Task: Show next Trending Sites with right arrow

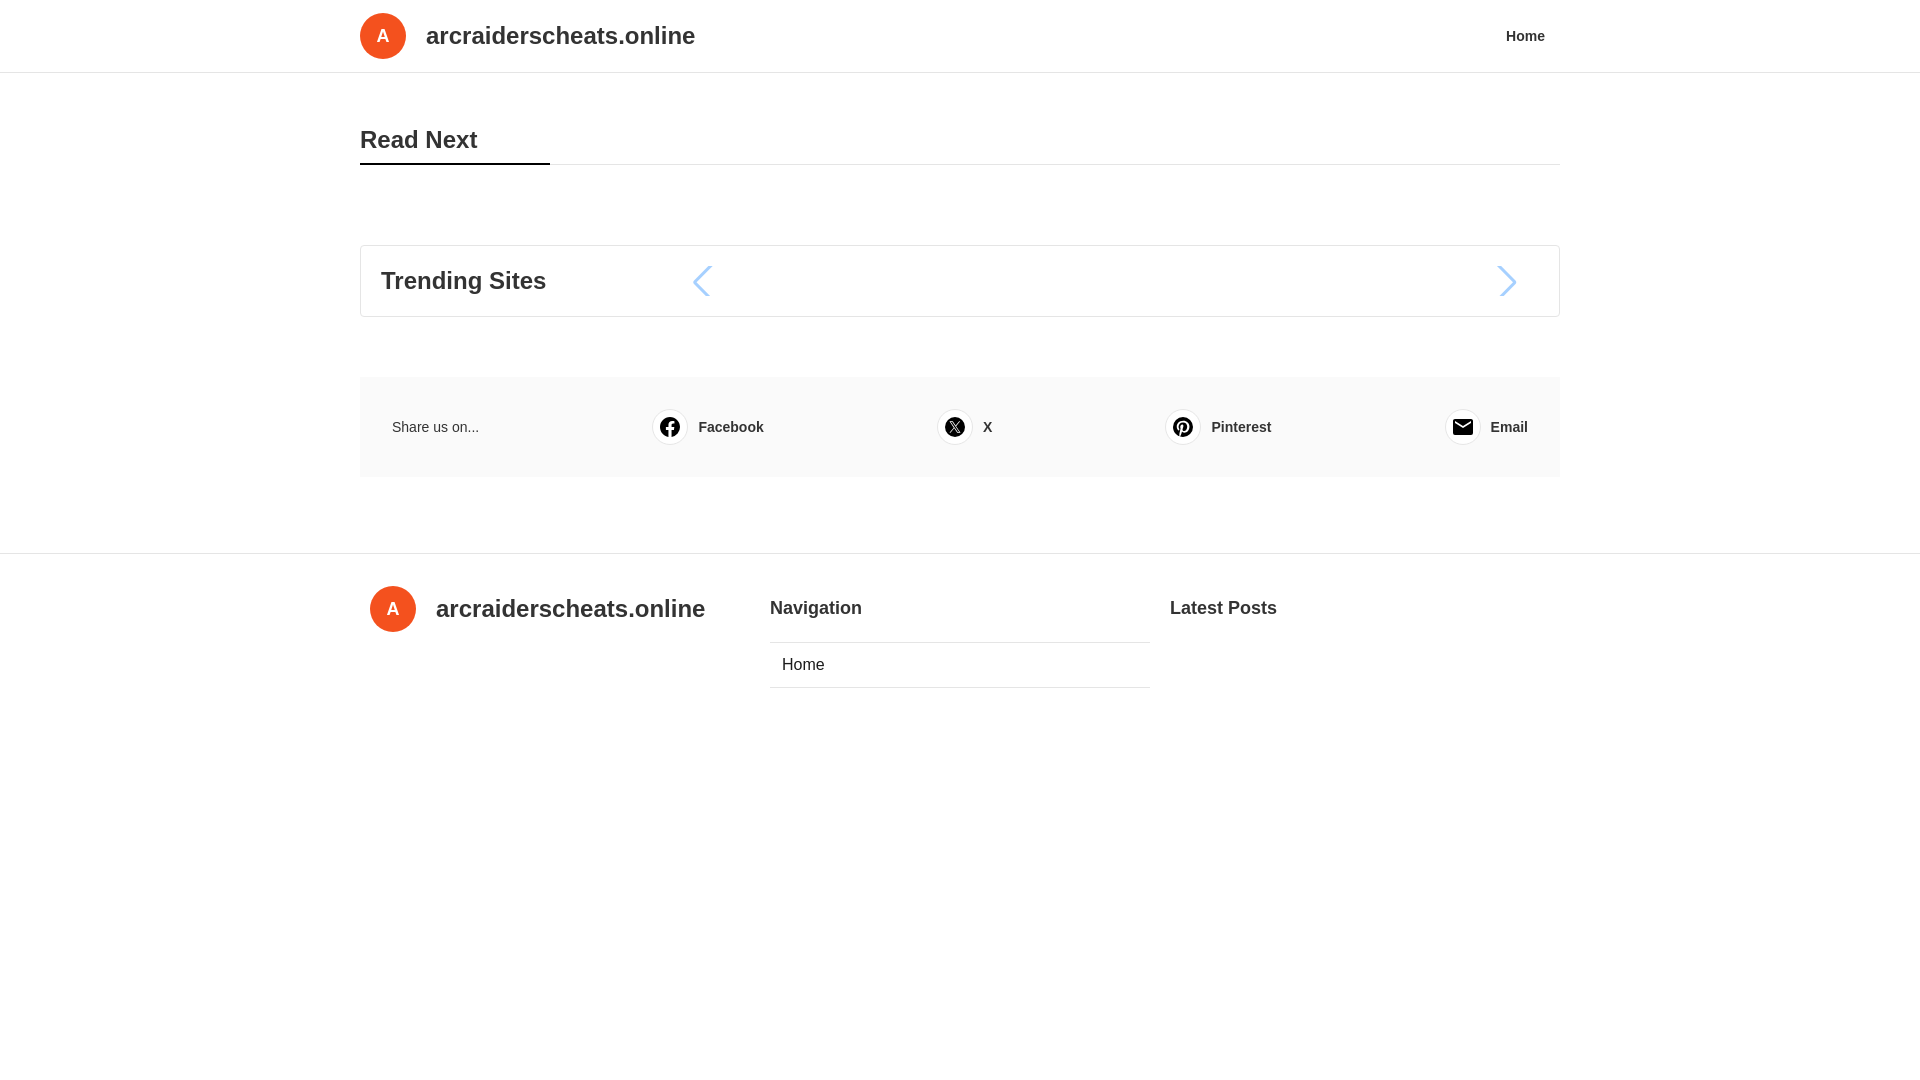Action: click(x=1507, y=281)
